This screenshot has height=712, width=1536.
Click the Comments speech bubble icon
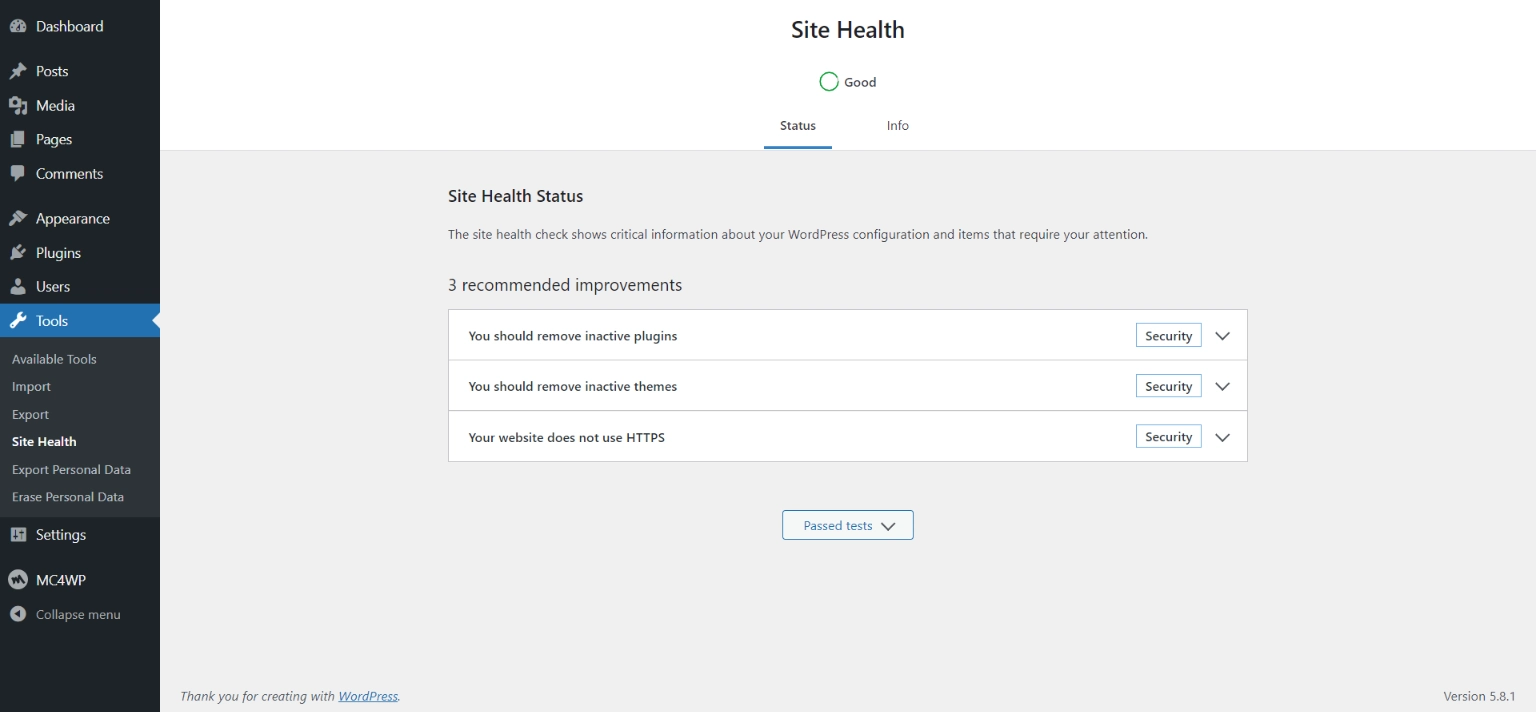(18, 173)
